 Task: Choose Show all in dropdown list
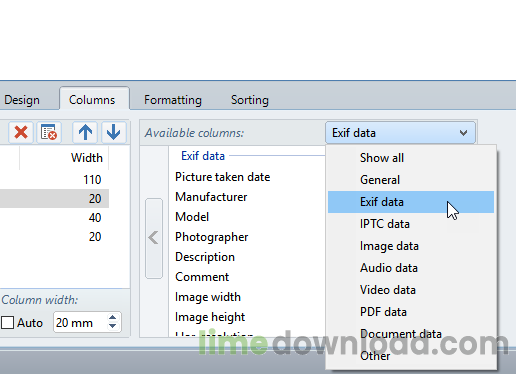pos(411,158)
